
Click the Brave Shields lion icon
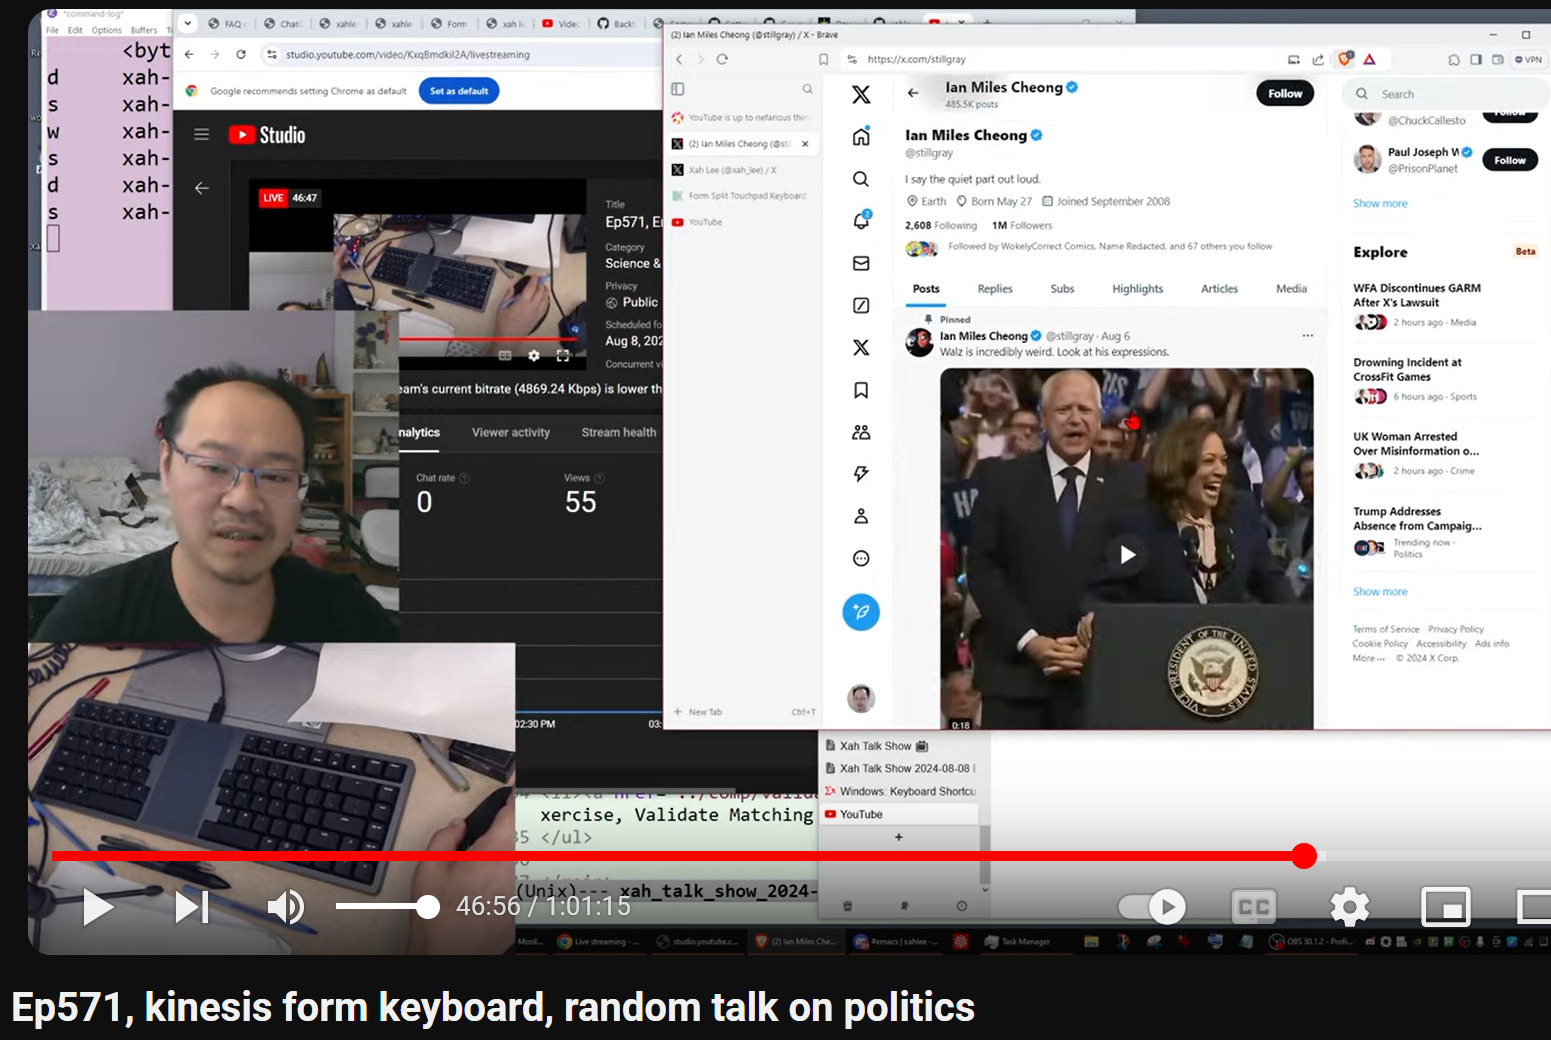(1345, 59)
